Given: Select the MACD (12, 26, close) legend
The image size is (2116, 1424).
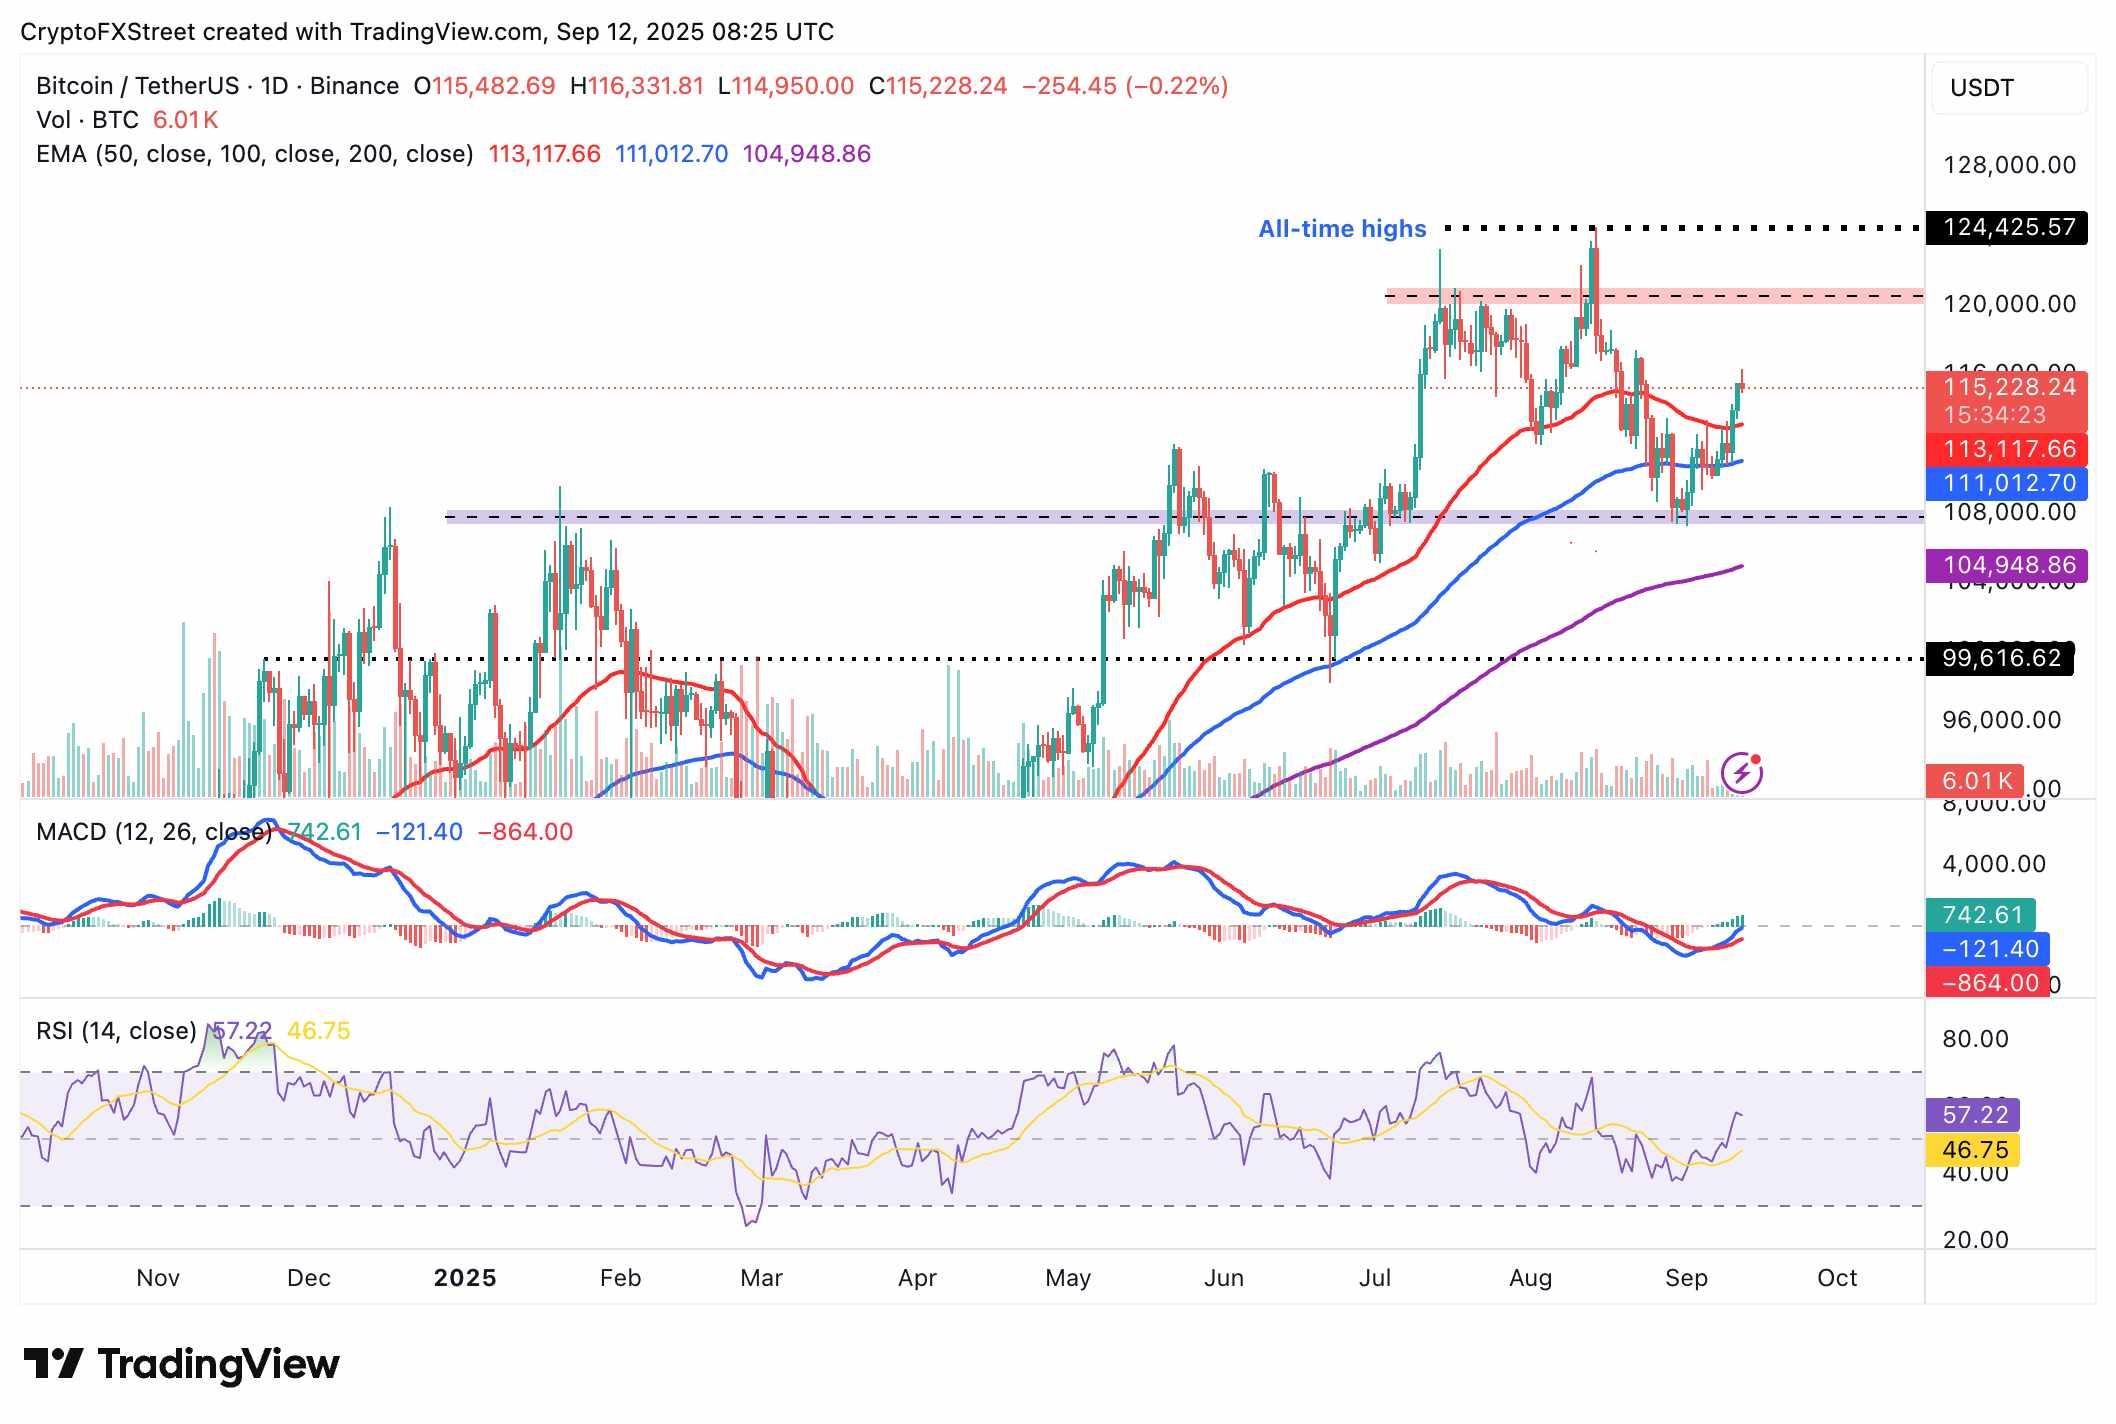Looking at the screenshot, I should [153, 832].
